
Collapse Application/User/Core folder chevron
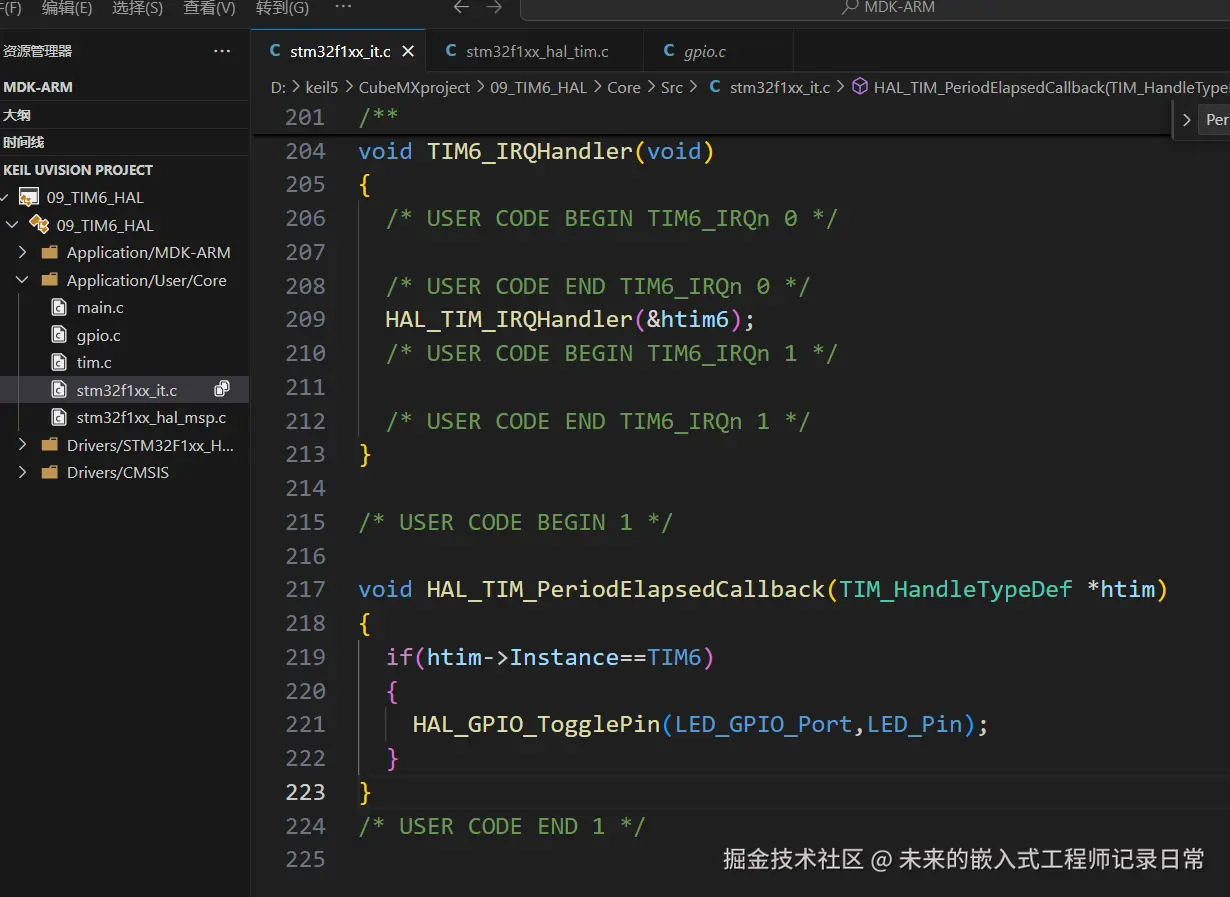[x=22, y=281]
